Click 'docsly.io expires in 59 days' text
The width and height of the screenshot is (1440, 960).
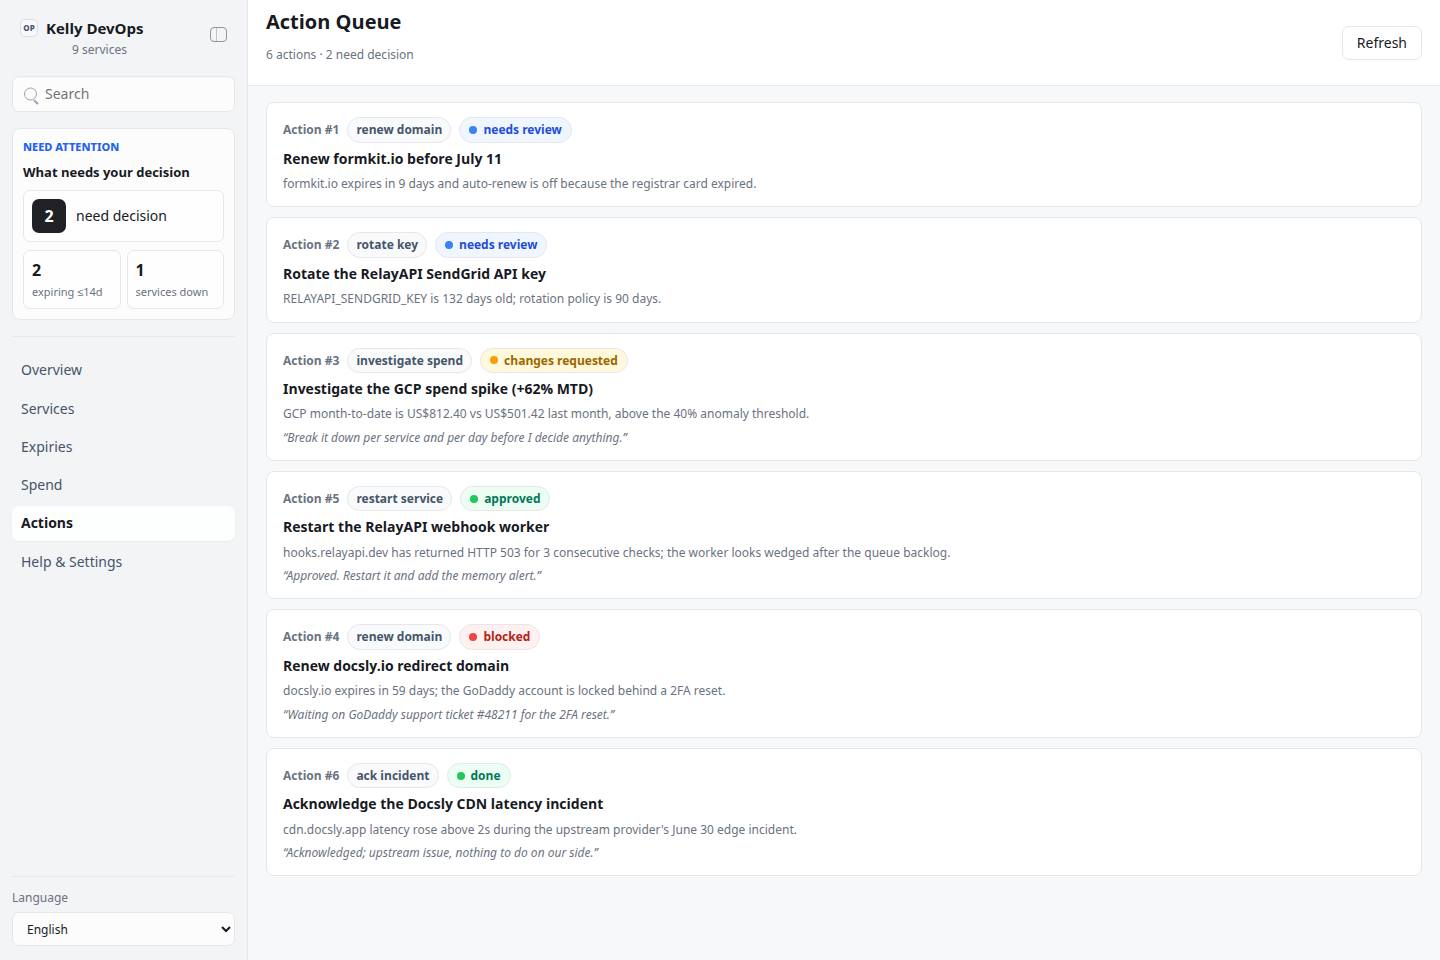click(x=504, y=691)
